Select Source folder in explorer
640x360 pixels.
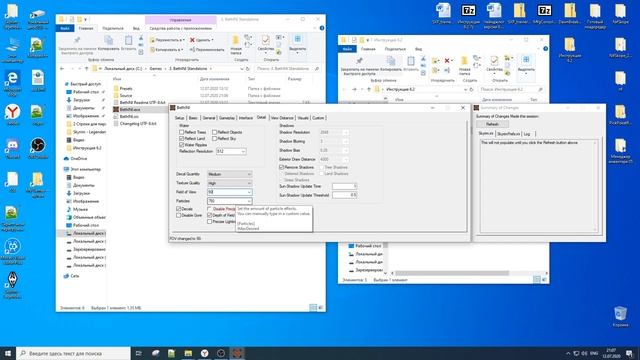126,95
